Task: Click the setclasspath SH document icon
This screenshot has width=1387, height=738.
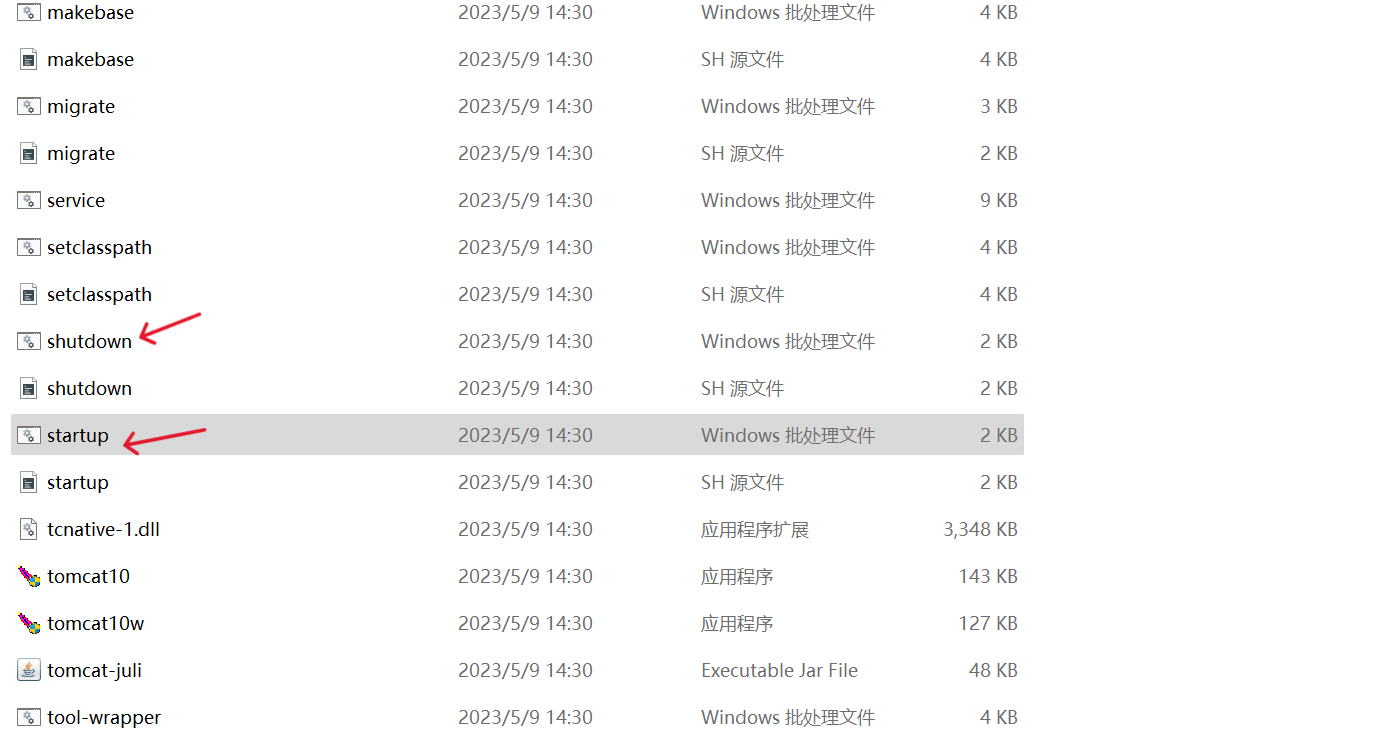Action: tap(29, 295)
